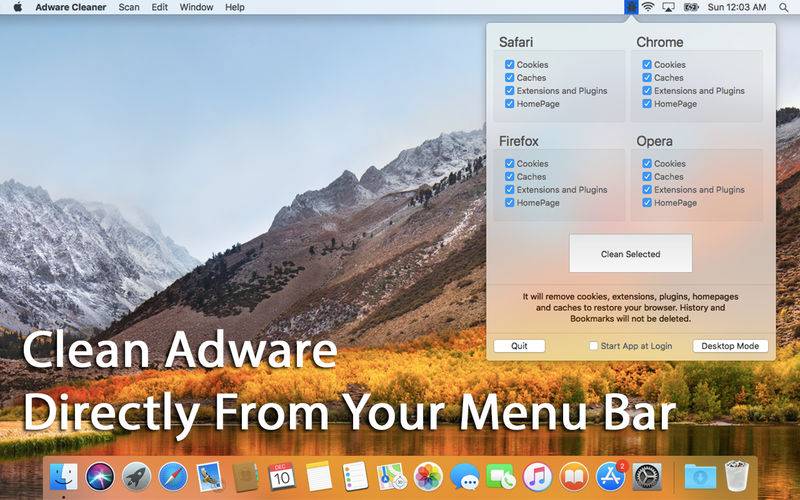
Task: Toggle Firefox Extensions and Plugins checkbox
Action: pyautogui.click(x=509, y=189)
